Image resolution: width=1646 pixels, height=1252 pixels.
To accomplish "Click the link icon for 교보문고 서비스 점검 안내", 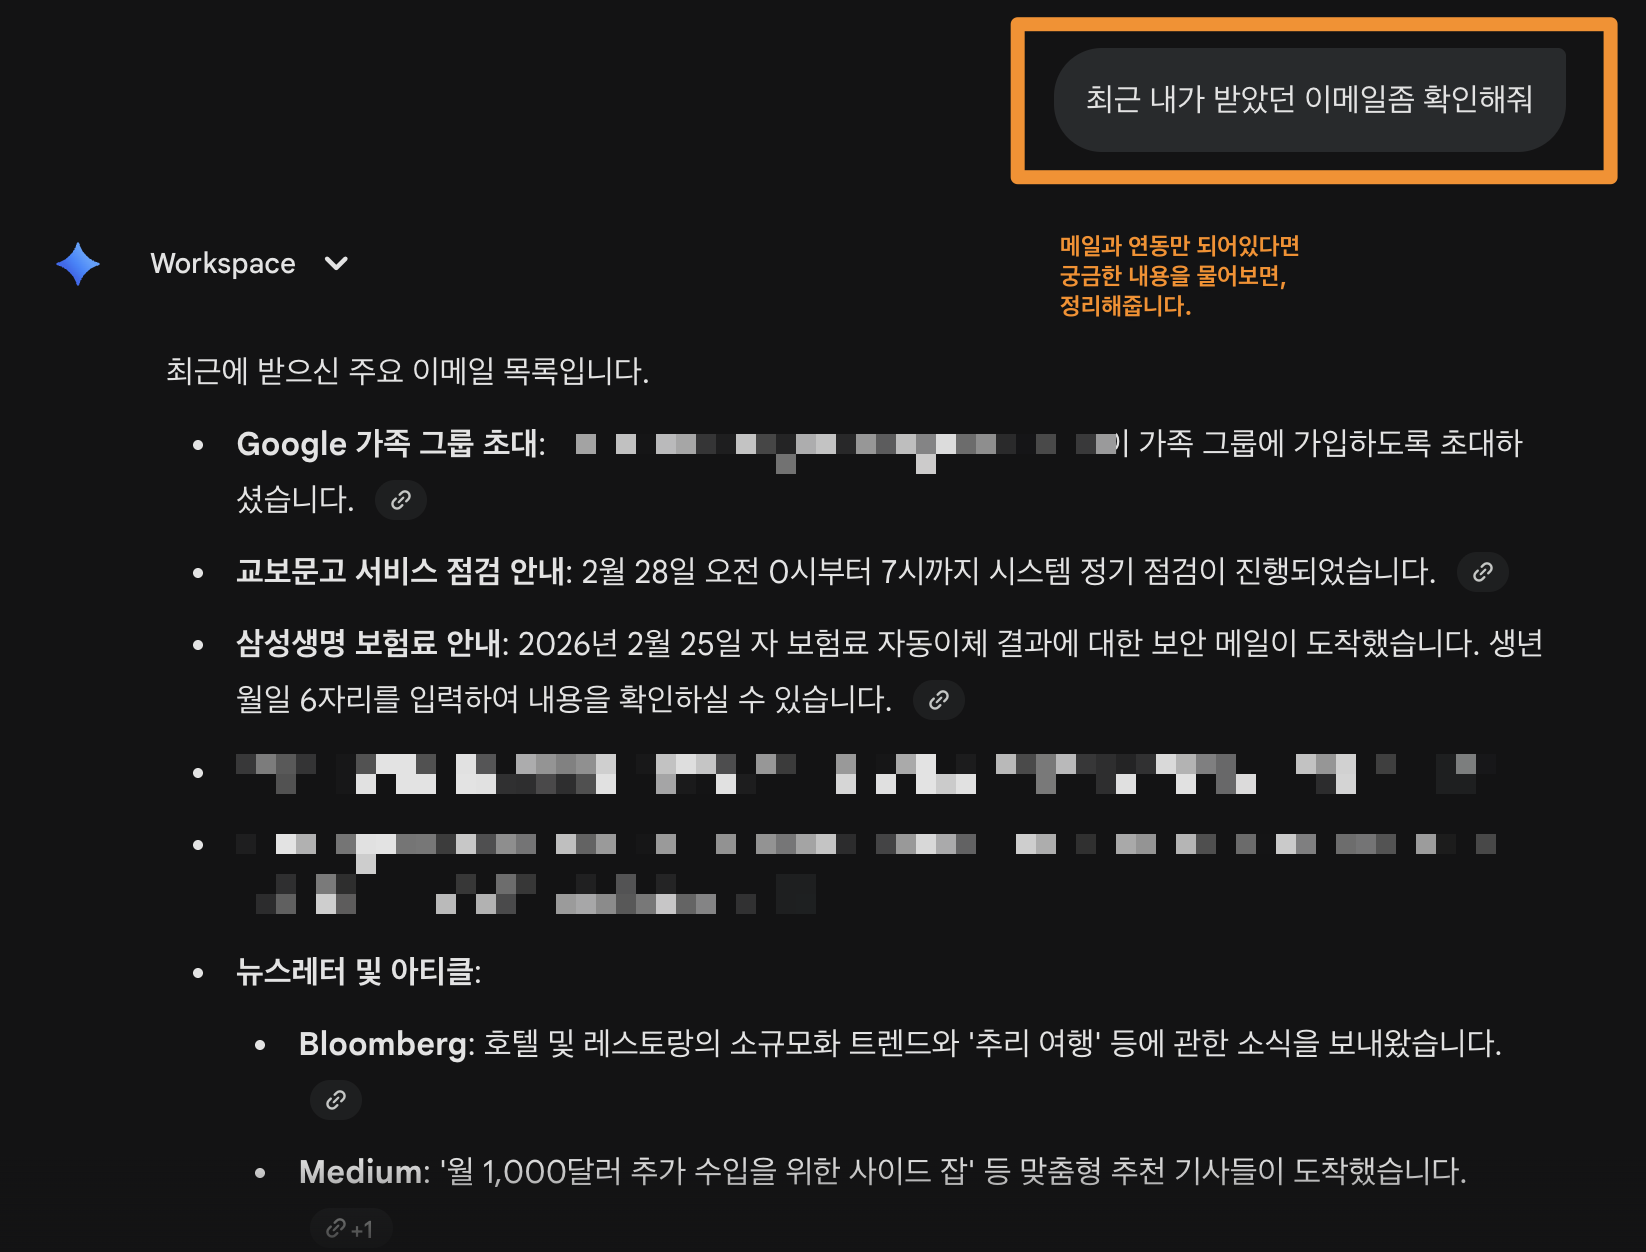I will tap(1483, 571).
